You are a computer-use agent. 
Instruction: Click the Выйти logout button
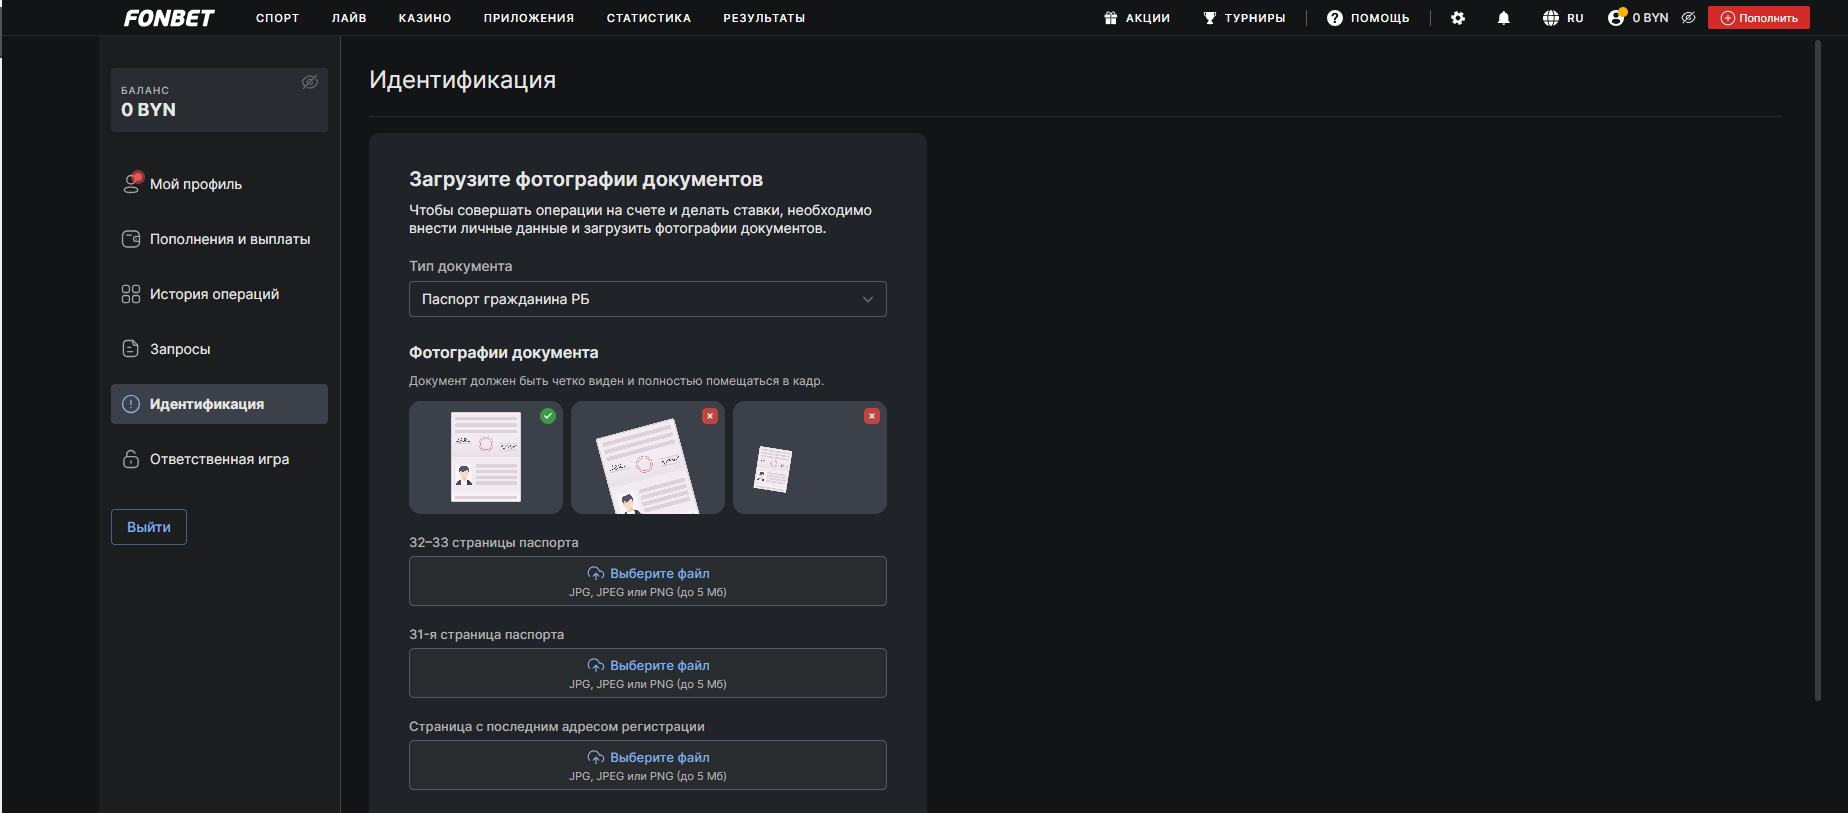(x=149, y=527)
